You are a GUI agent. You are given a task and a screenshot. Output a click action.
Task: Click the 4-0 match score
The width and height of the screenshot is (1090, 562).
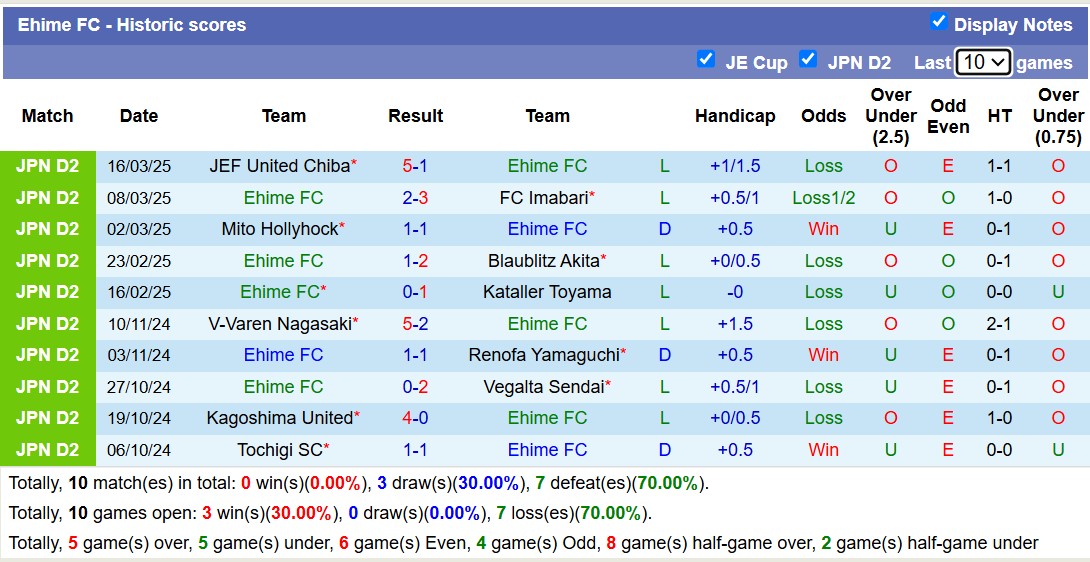click(415, 418)
